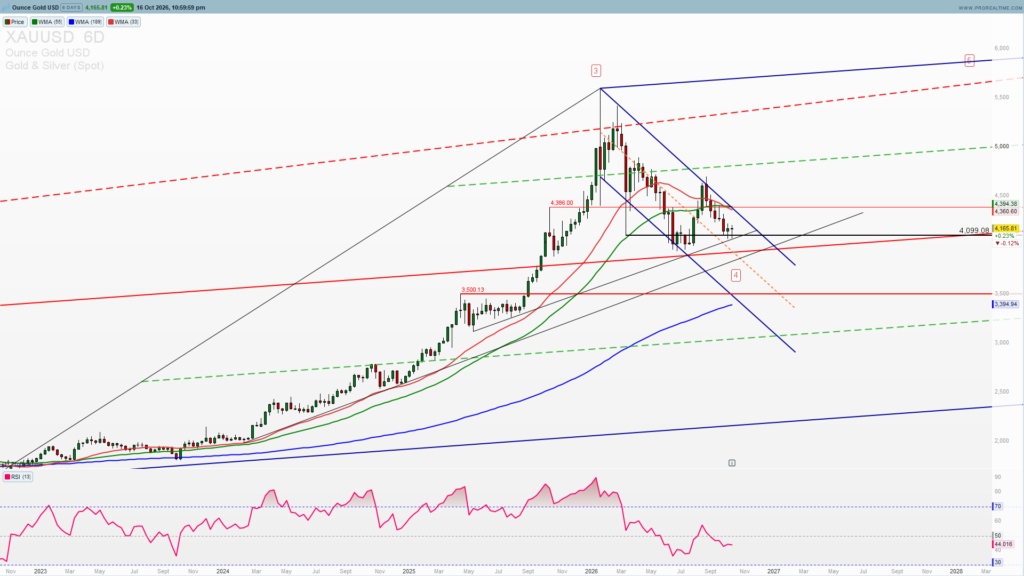This screenshot has width=1024, height=576.
Task: Click the header price 4,165.81
Action: (x=96, y=7)
